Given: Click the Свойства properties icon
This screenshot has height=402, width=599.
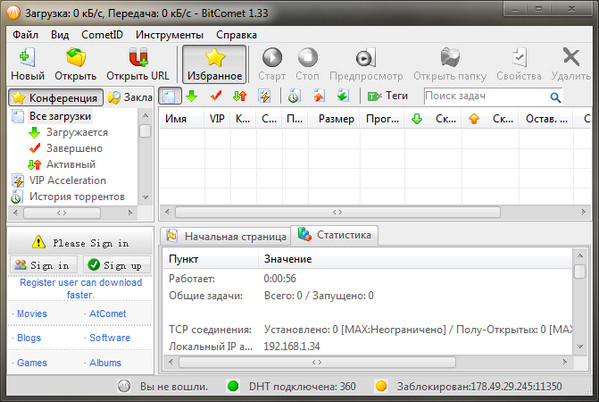Looking at the screenshot, I should click(519, 57).
